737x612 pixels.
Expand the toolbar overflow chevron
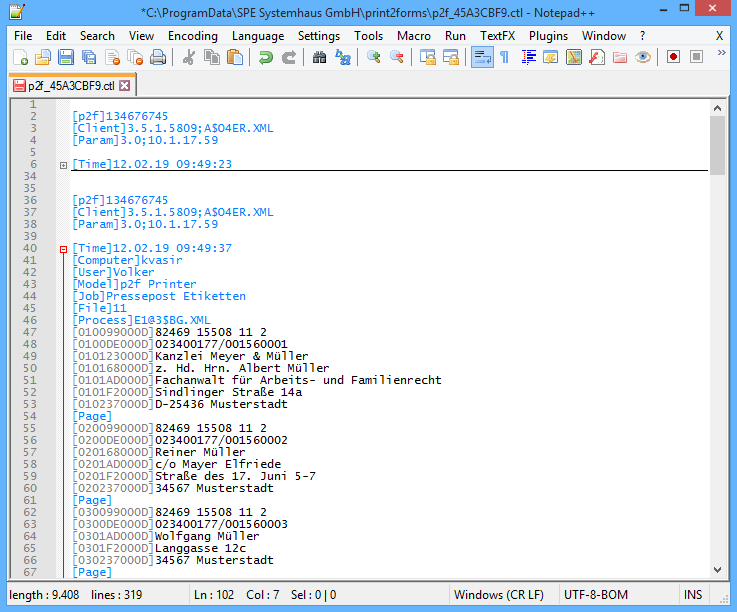pyautogui.click(x=722, y=55)
